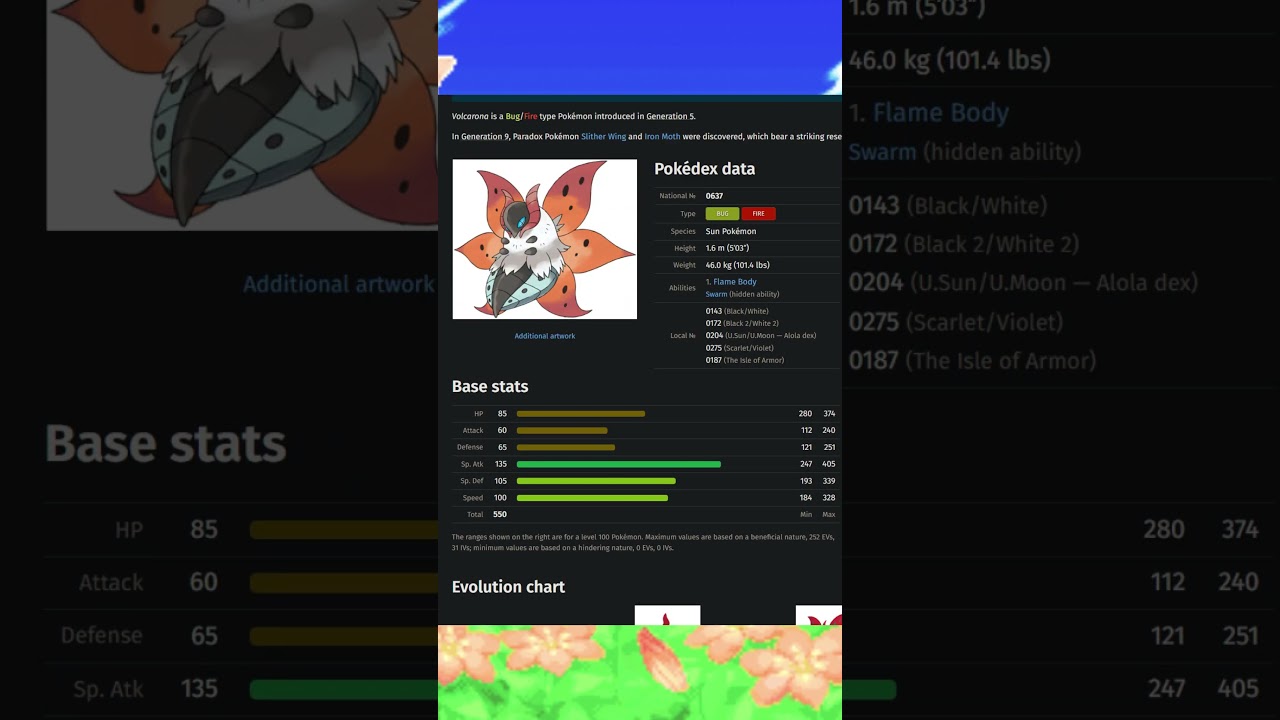Click the Local № row label

point(682,336)
